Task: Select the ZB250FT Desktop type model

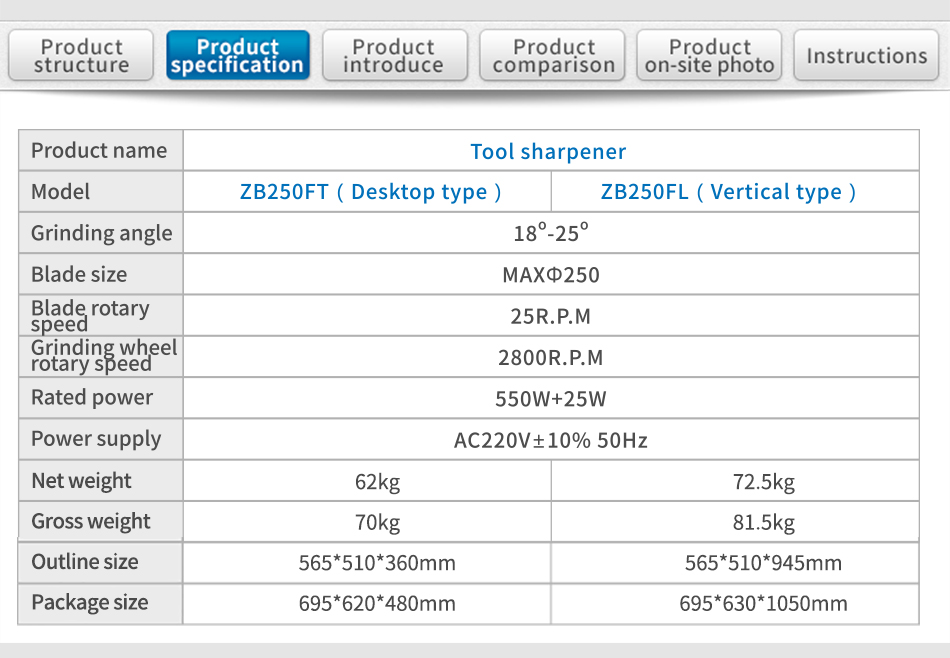Action: (370, 192)
